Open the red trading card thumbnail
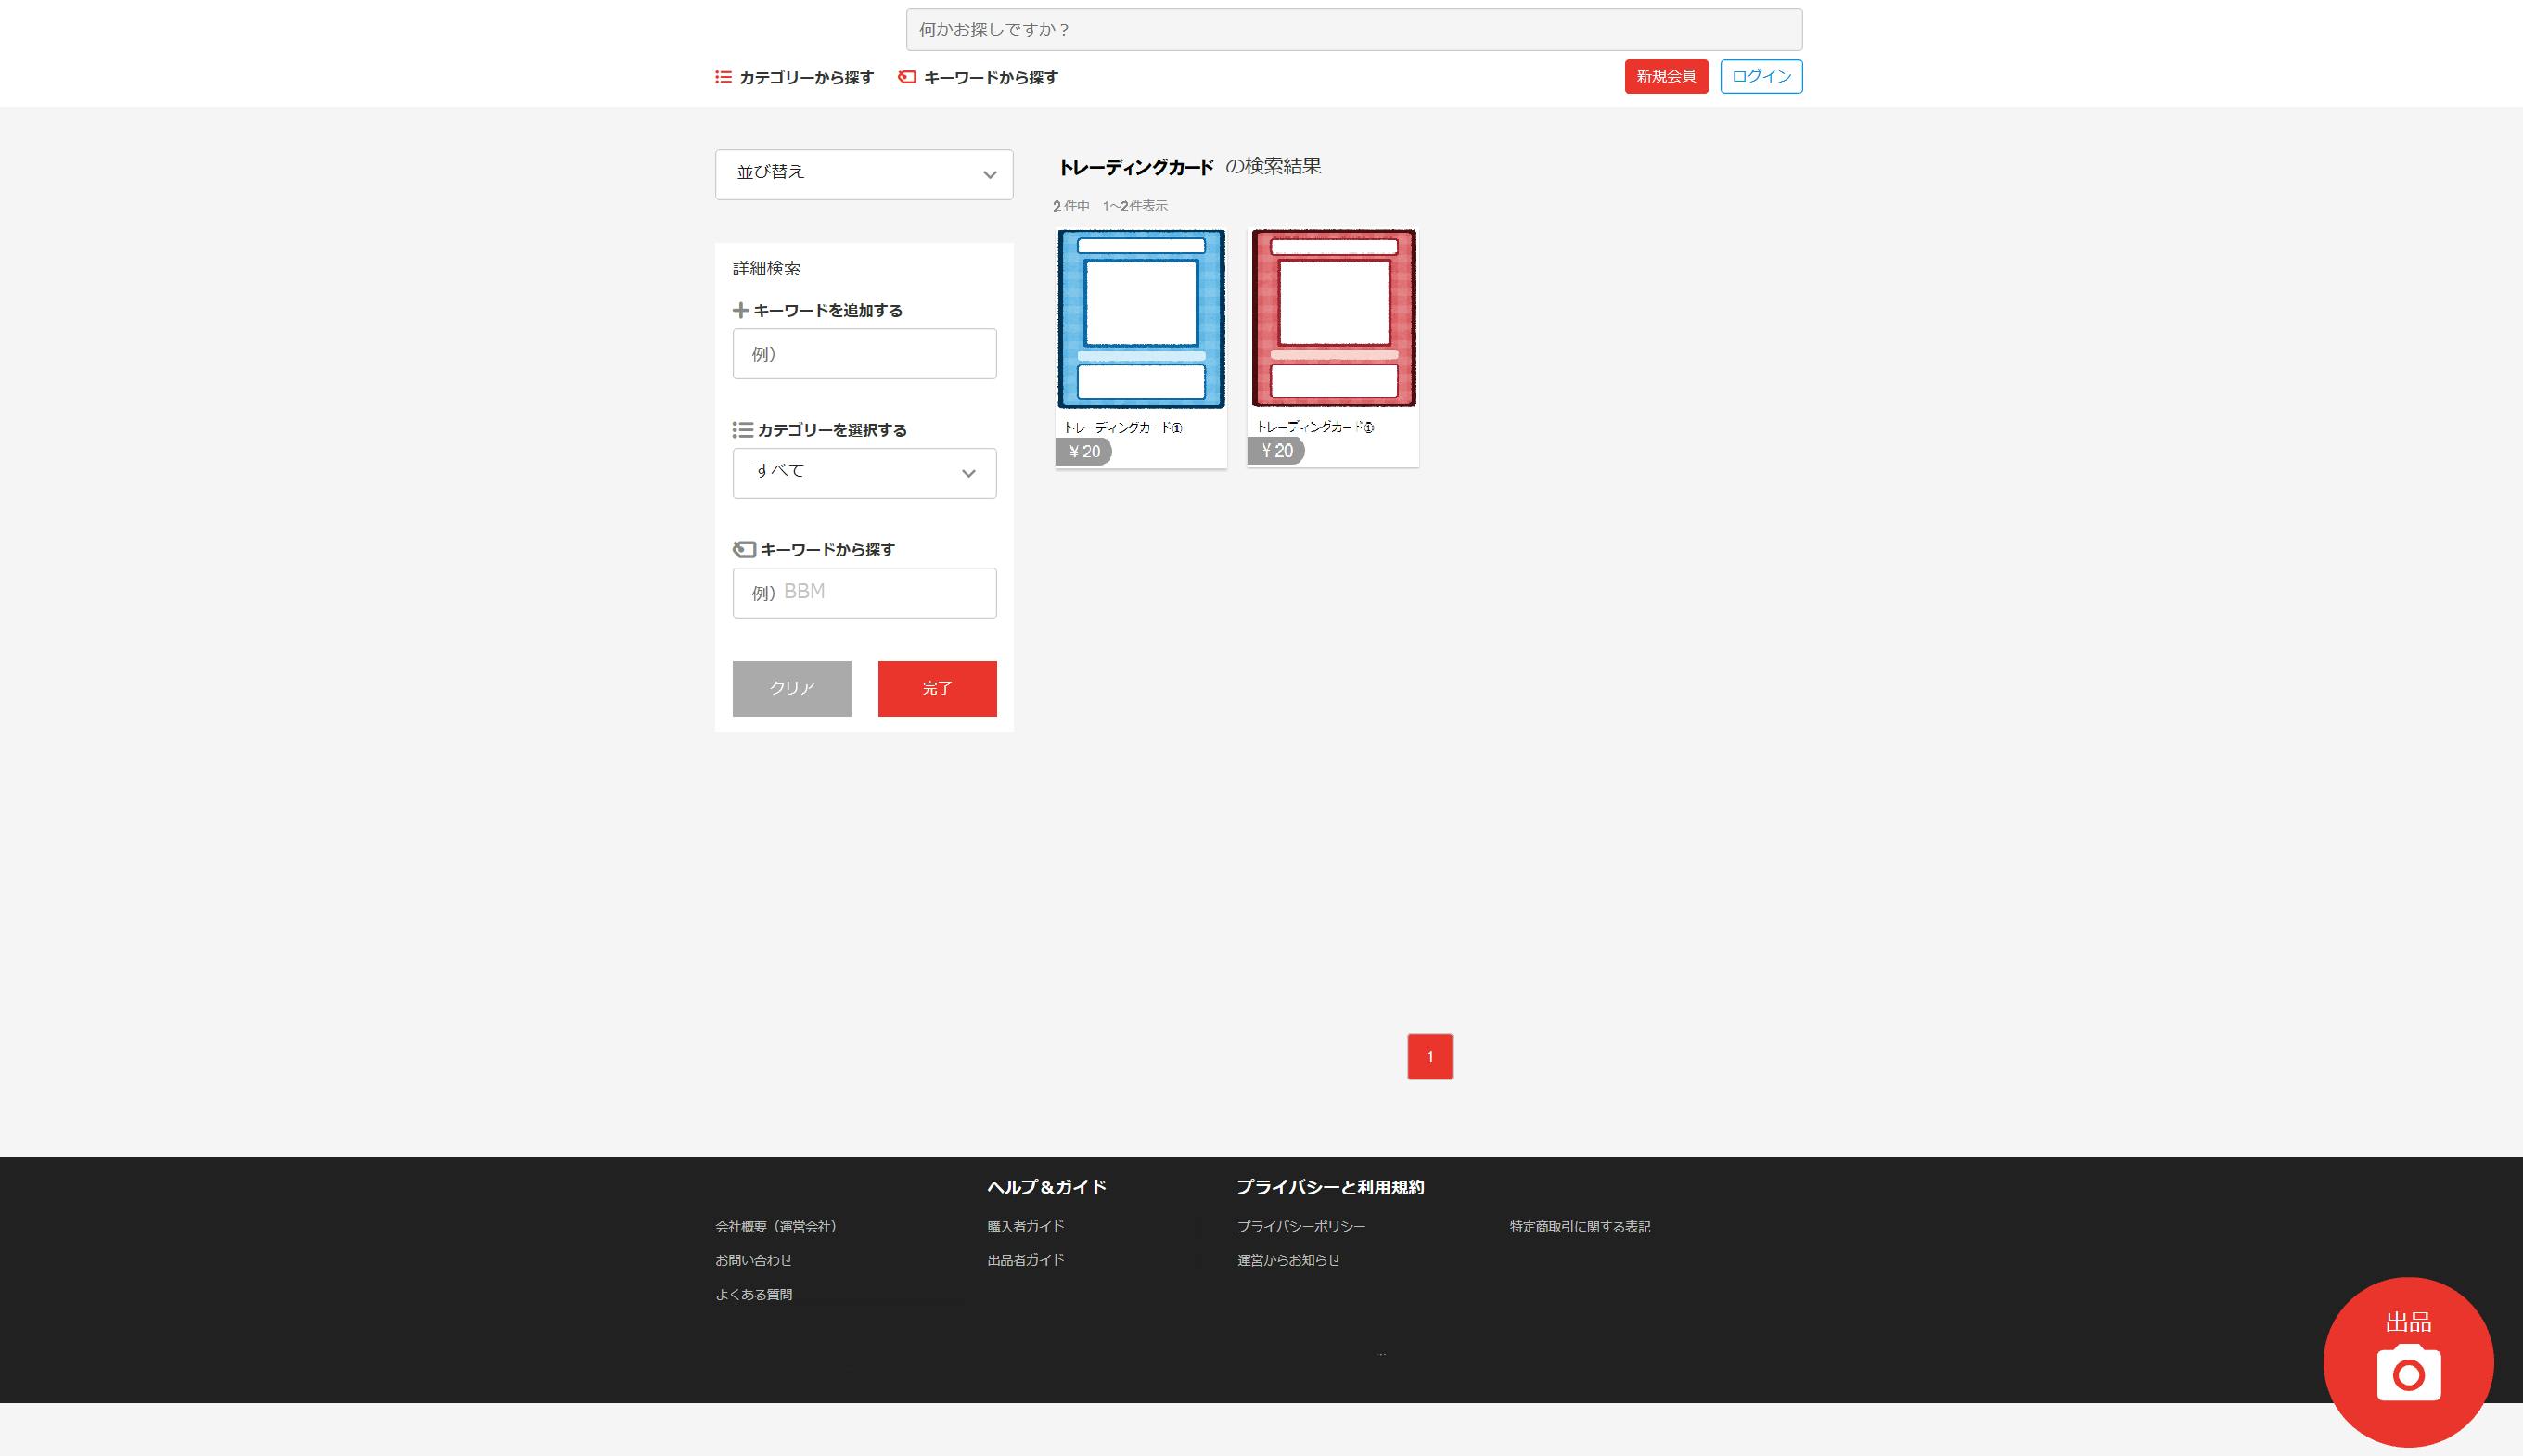The image size is (2523, 1456). click(x=1333, y=318)
